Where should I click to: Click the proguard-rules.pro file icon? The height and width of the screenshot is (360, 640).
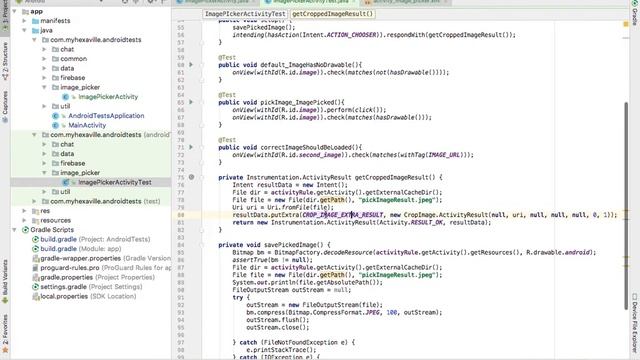pyautogui.click(x=36, y=268)
